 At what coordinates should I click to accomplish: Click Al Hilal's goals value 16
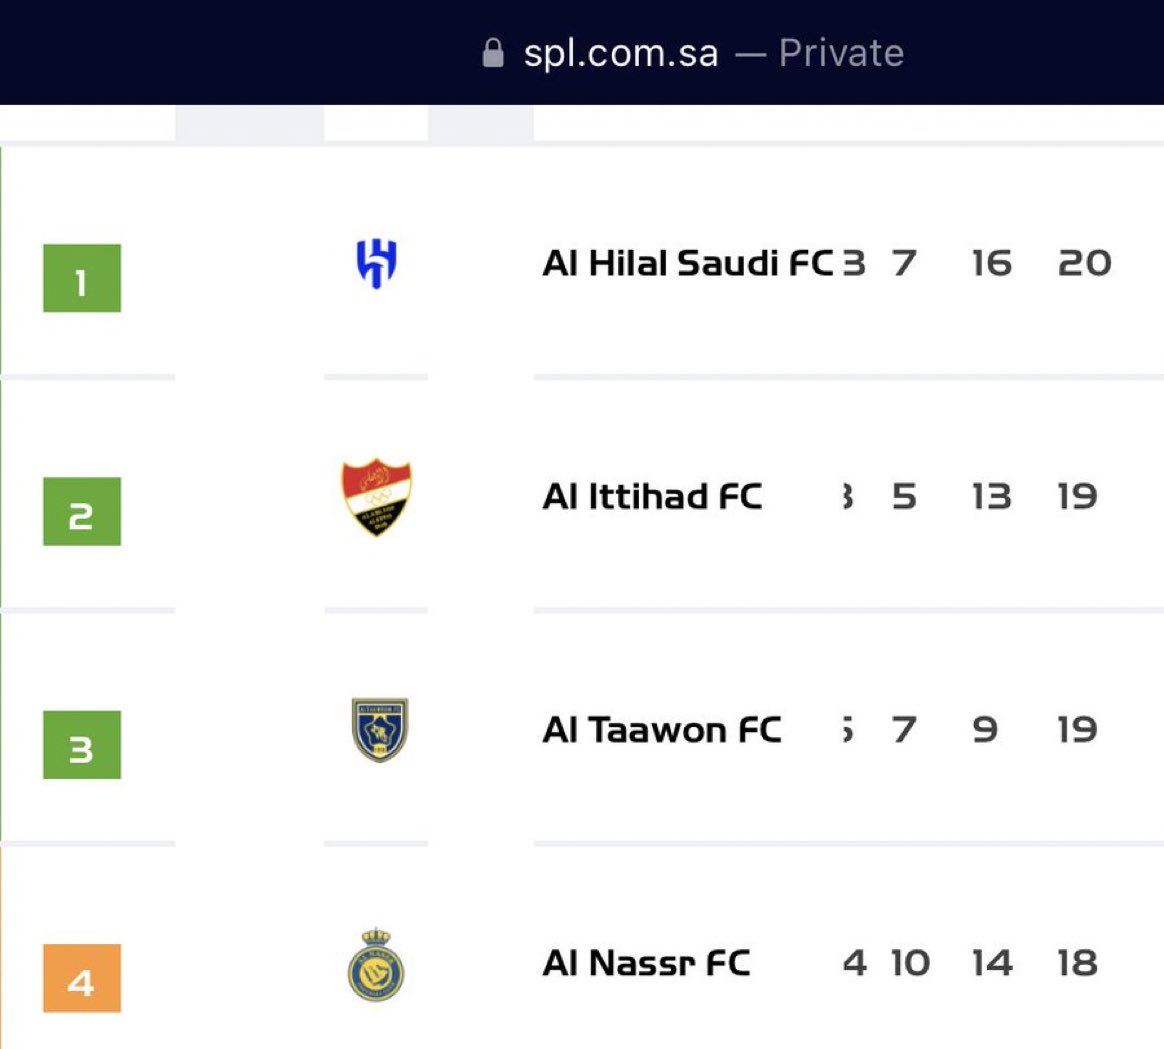[x=991, y=263]
